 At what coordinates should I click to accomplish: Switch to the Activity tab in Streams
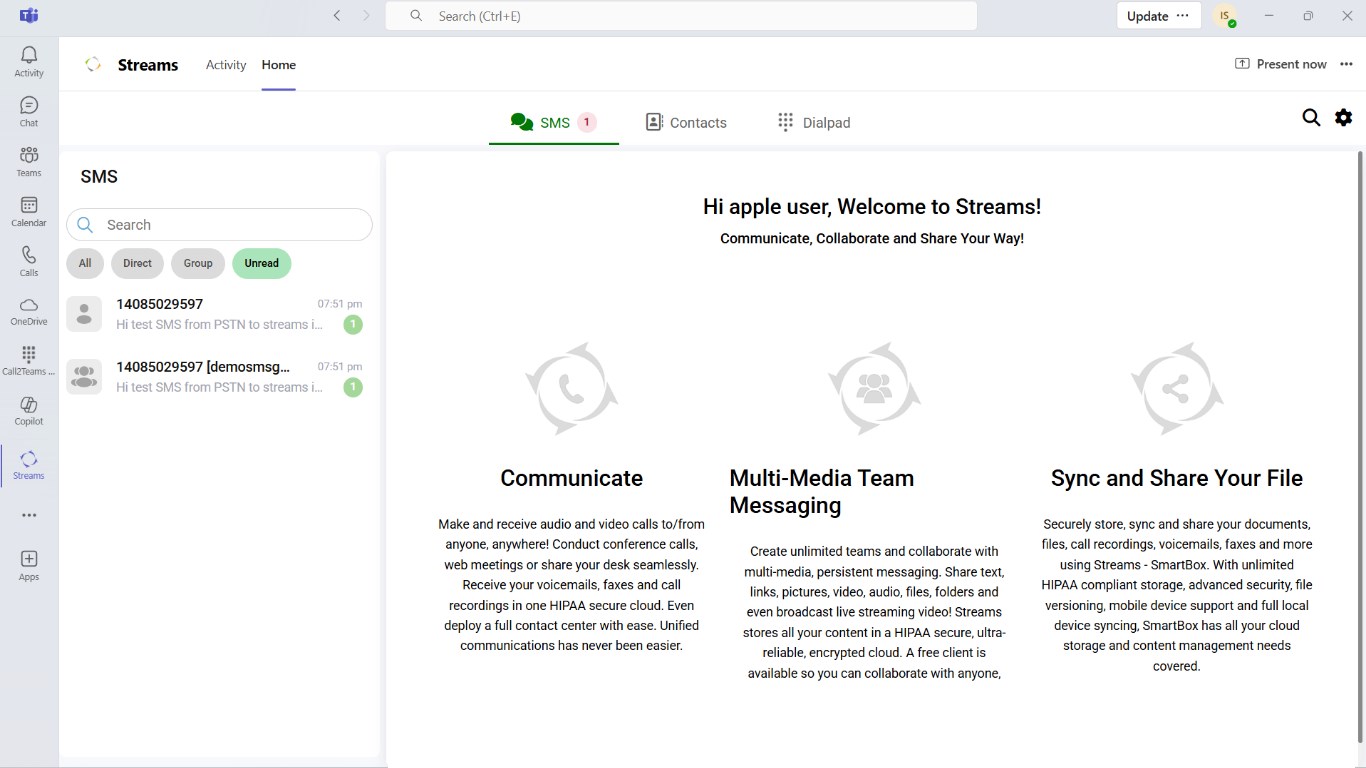pyautogui.click(x=226, y=65)
